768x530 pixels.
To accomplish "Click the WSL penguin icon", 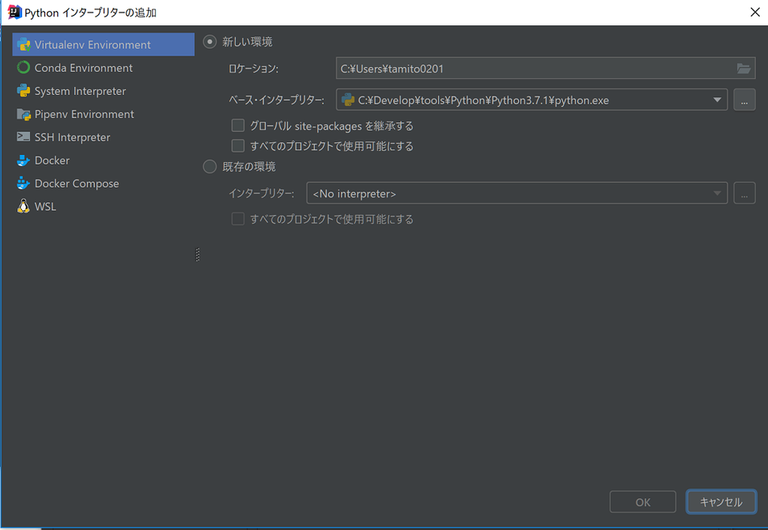I will click(24, 206).
